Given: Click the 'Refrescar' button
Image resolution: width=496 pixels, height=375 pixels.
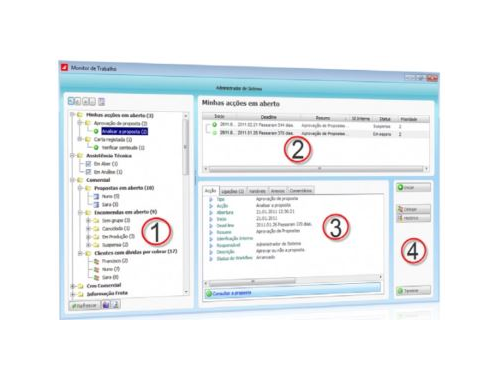Looking at the screenshot, I should click(85, 305).
